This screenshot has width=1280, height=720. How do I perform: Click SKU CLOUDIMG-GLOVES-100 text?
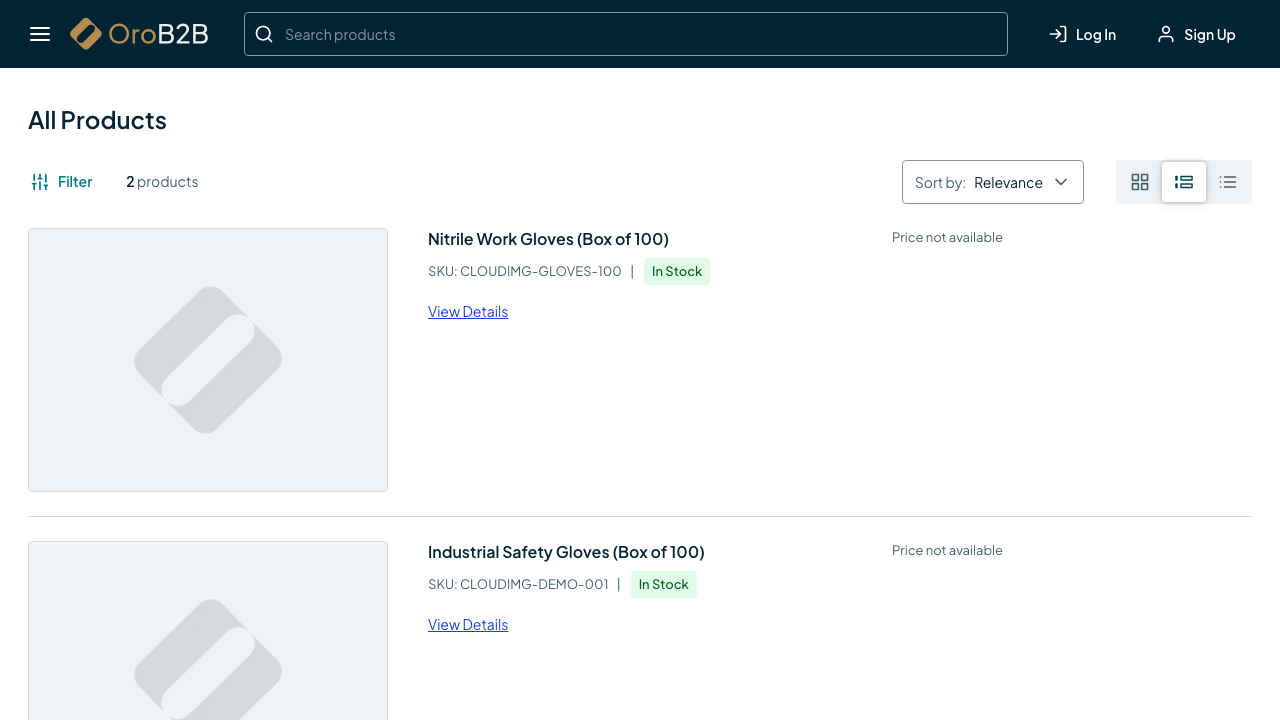coord(525,271)
